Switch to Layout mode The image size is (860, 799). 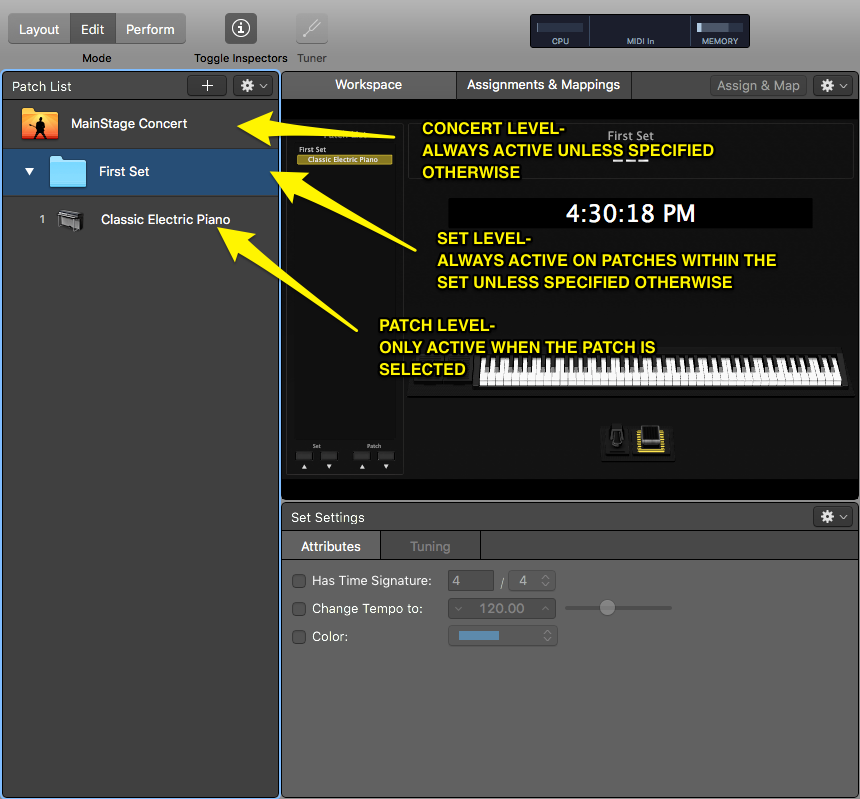(x=39, y=29)
